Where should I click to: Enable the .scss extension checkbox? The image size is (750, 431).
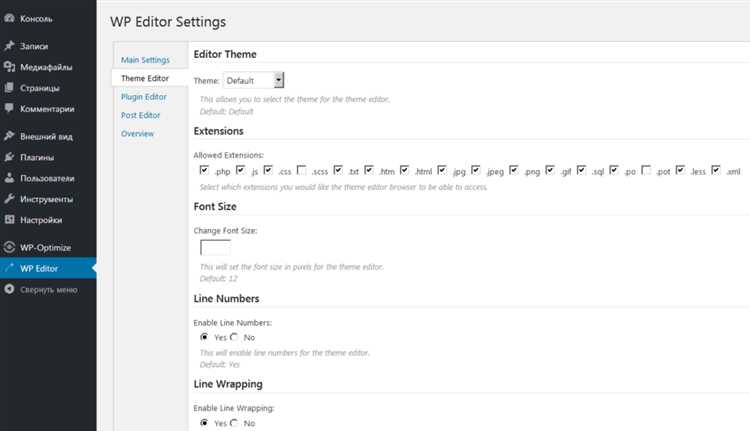tap(301, 170)
